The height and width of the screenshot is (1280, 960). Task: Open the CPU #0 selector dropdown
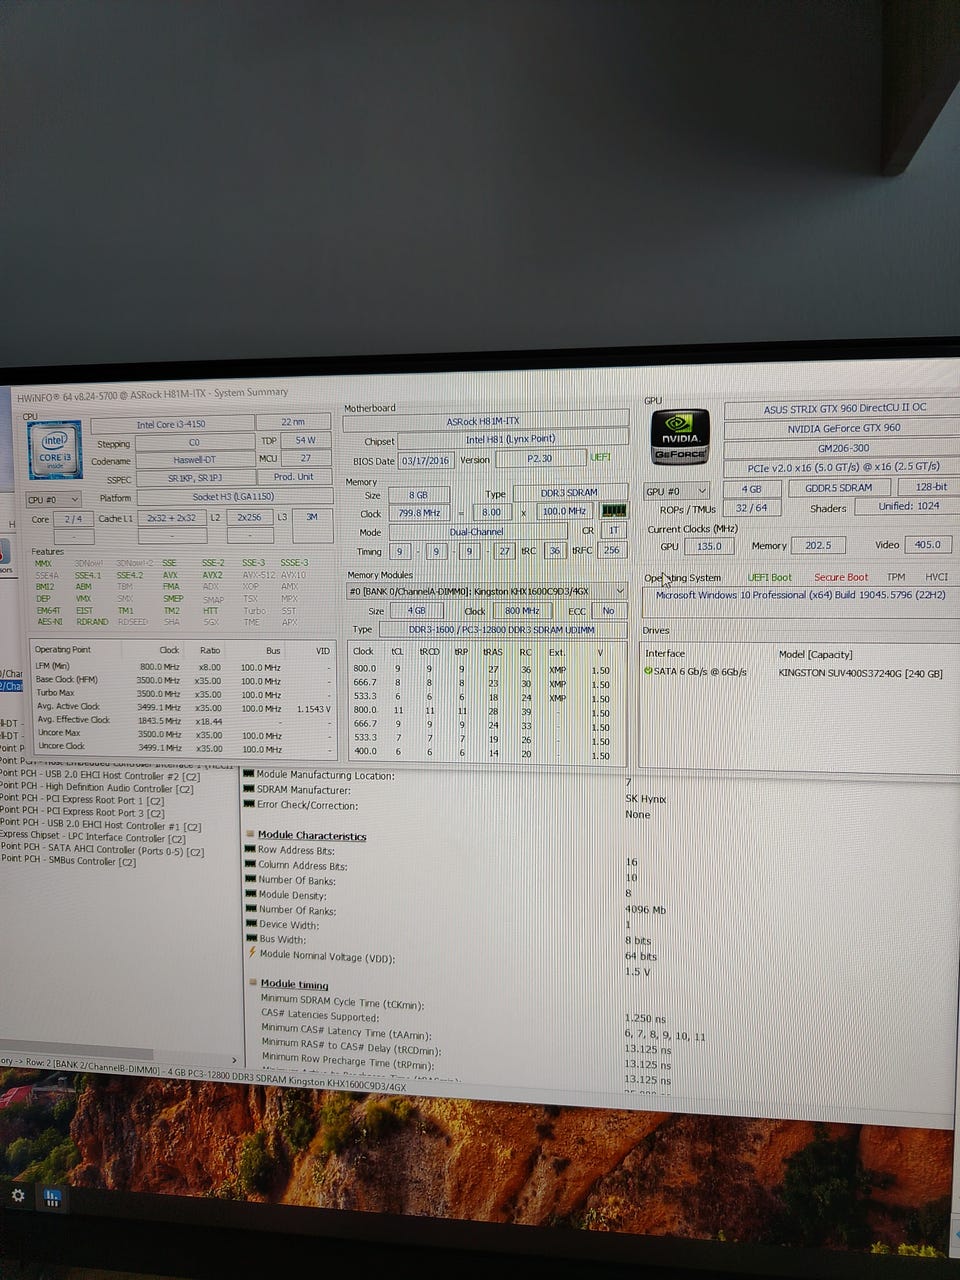click(53, 499)
